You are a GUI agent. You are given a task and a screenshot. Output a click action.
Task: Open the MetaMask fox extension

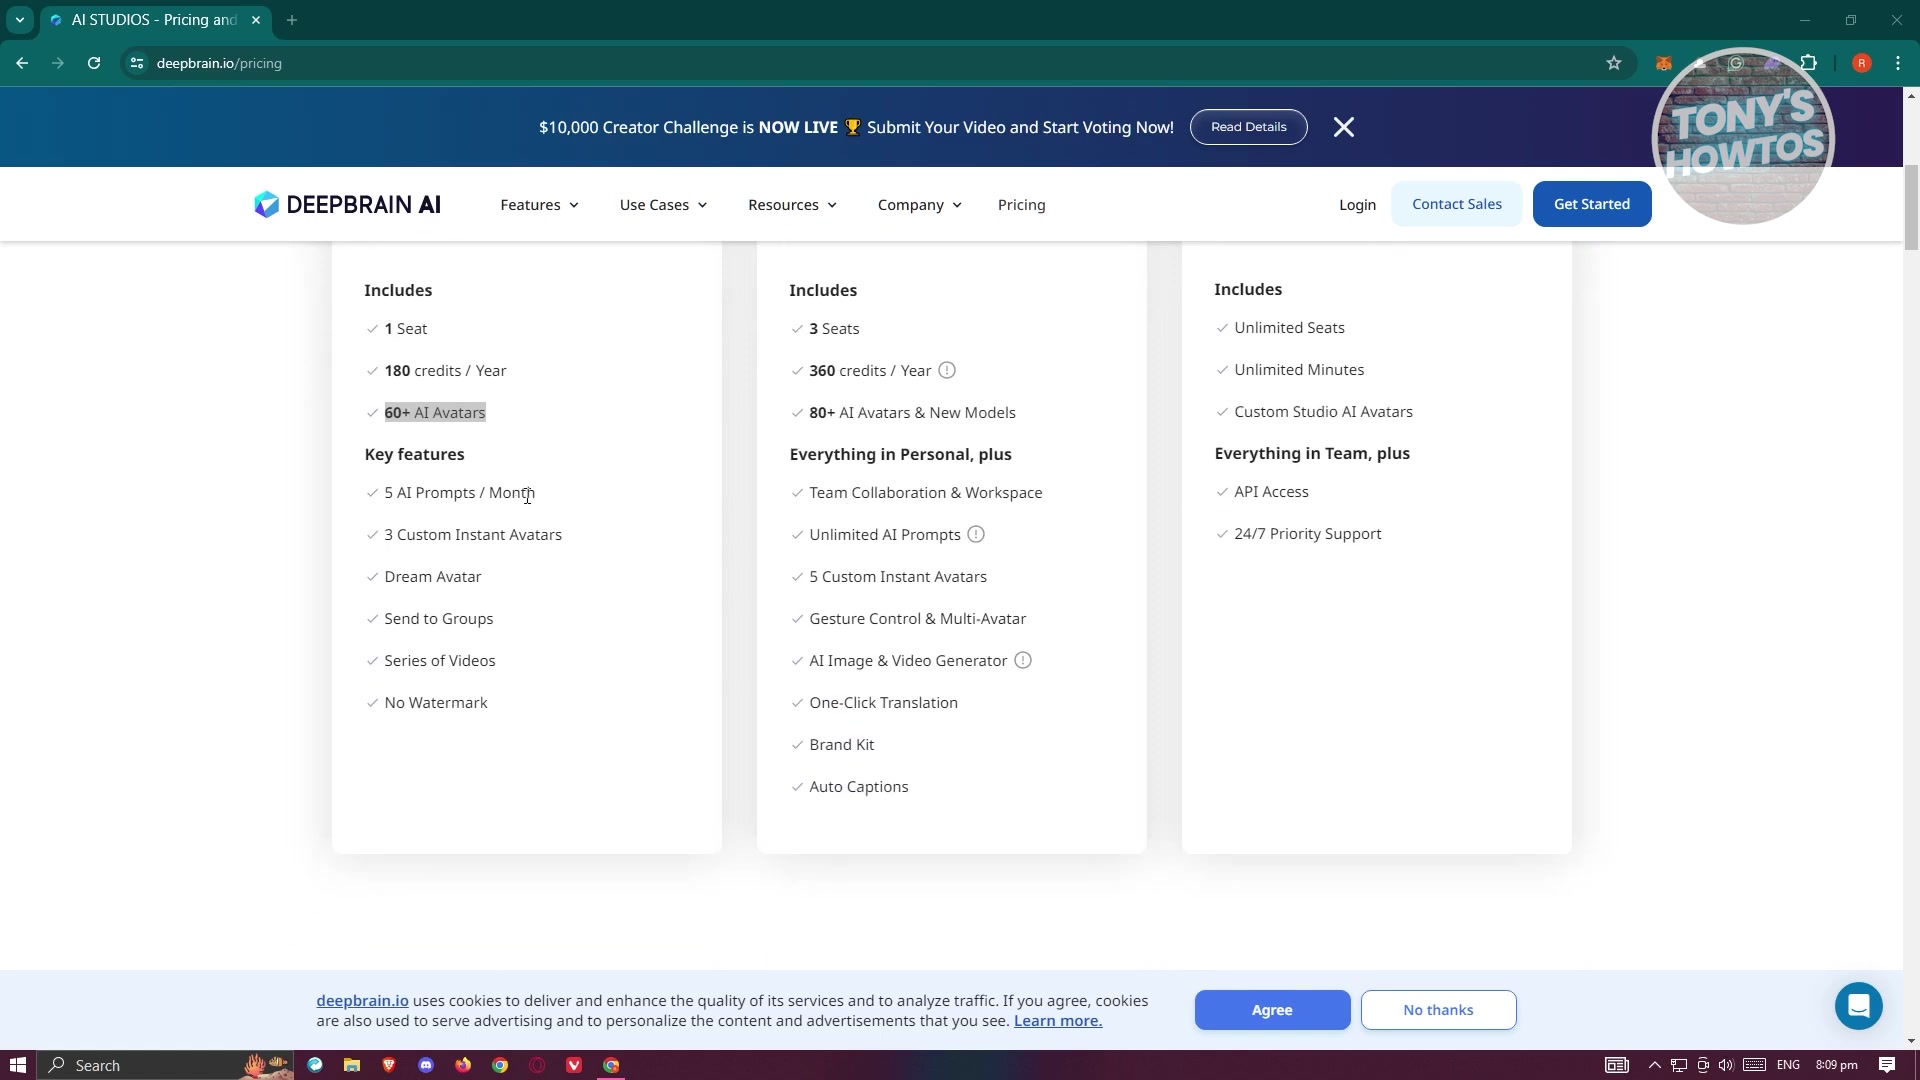[1664, 63]
